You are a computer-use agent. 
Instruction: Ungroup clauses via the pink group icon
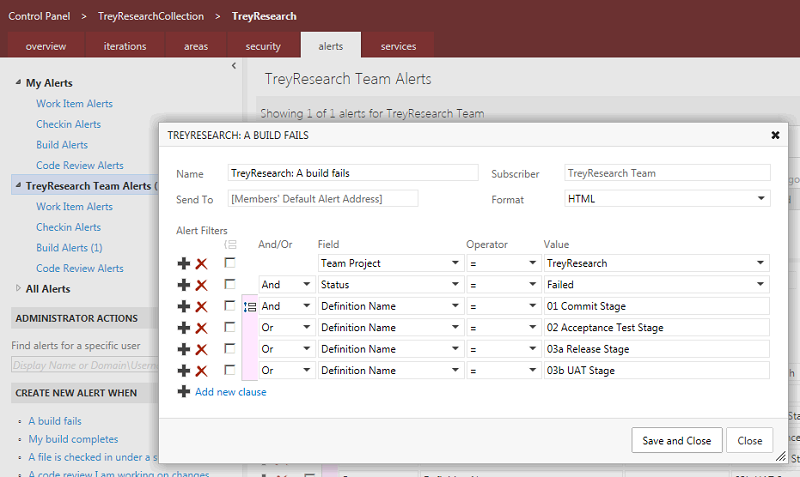(x=249, y=307)
